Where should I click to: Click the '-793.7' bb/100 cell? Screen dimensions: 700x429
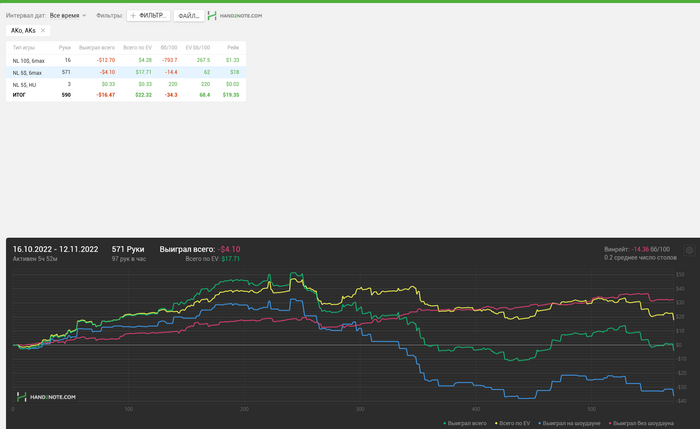point(170,60)
